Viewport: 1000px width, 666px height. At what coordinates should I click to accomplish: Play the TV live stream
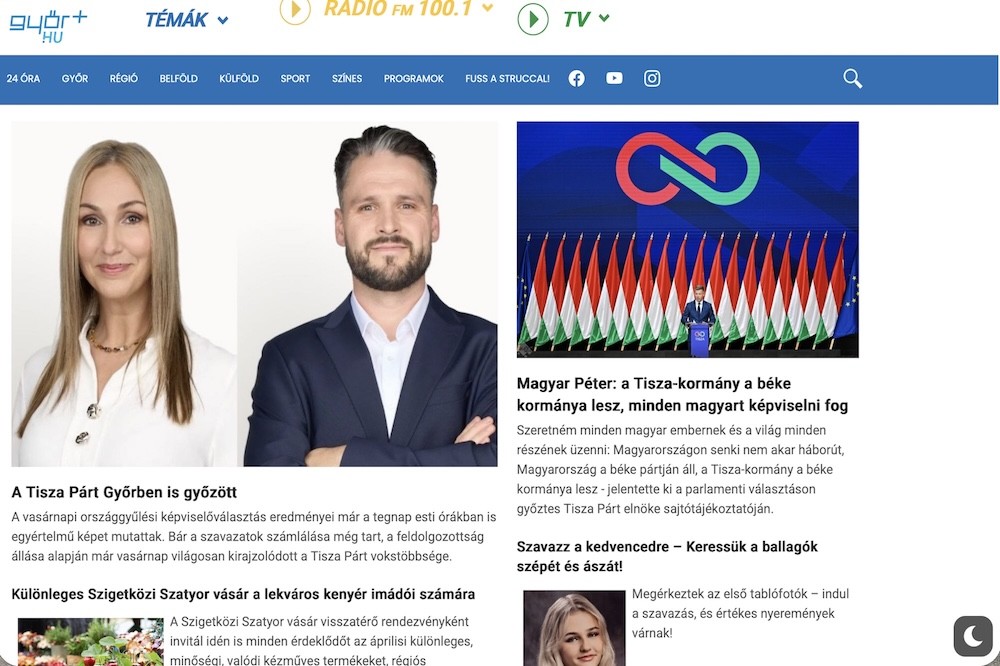tap(533, 19)
